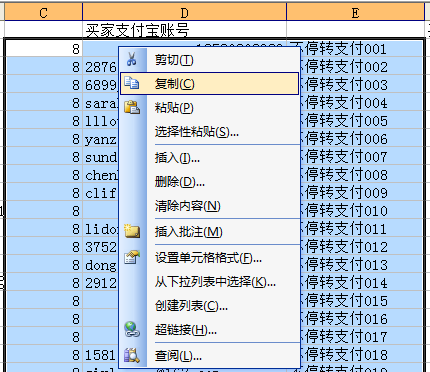Select 从下拉列表中选择(K)... entry
The width and height of the screenshot is (430, 372).
209,282
